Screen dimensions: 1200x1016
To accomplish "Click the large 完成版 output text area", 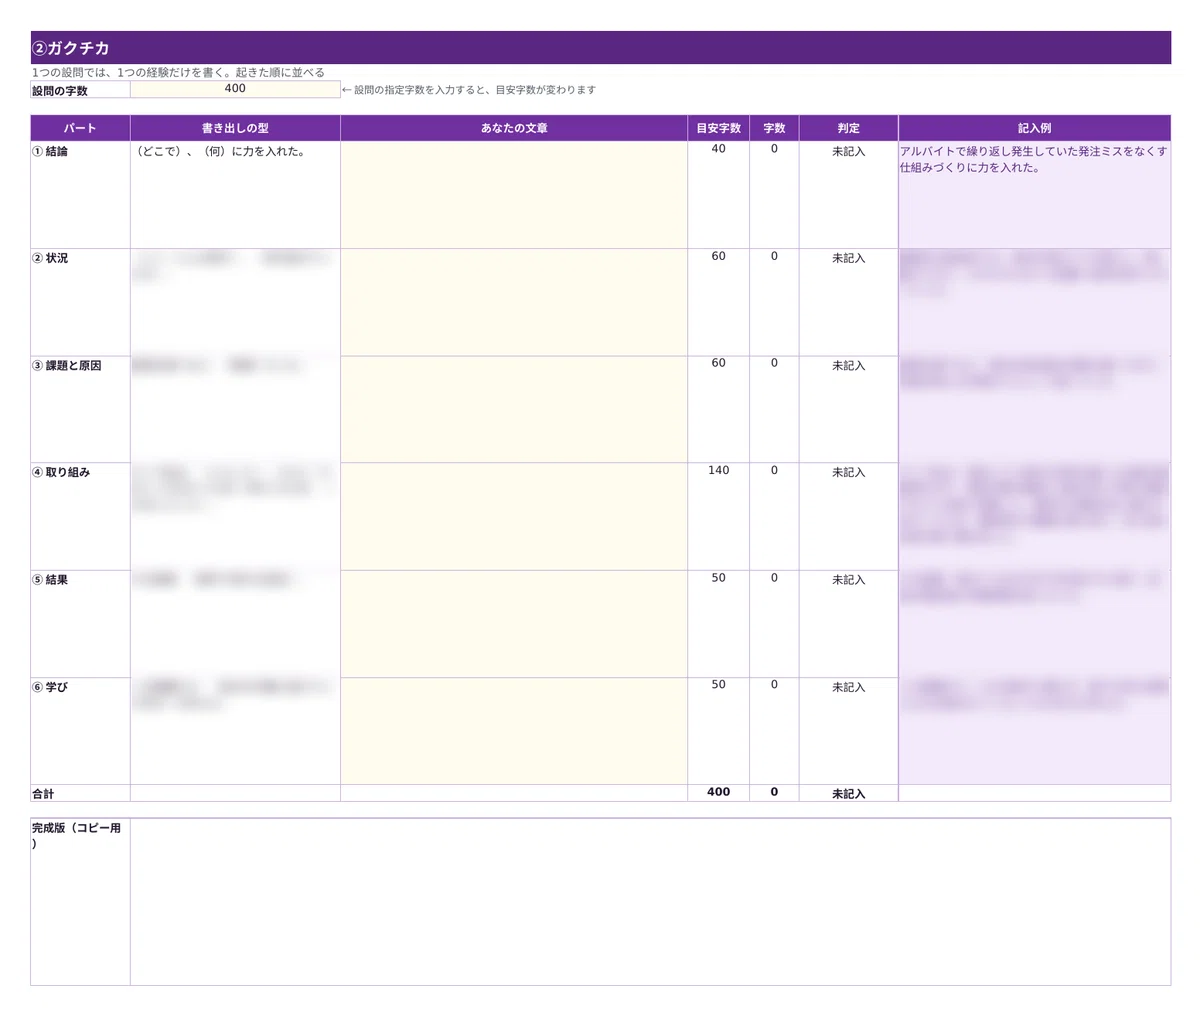I will [650, 902].
